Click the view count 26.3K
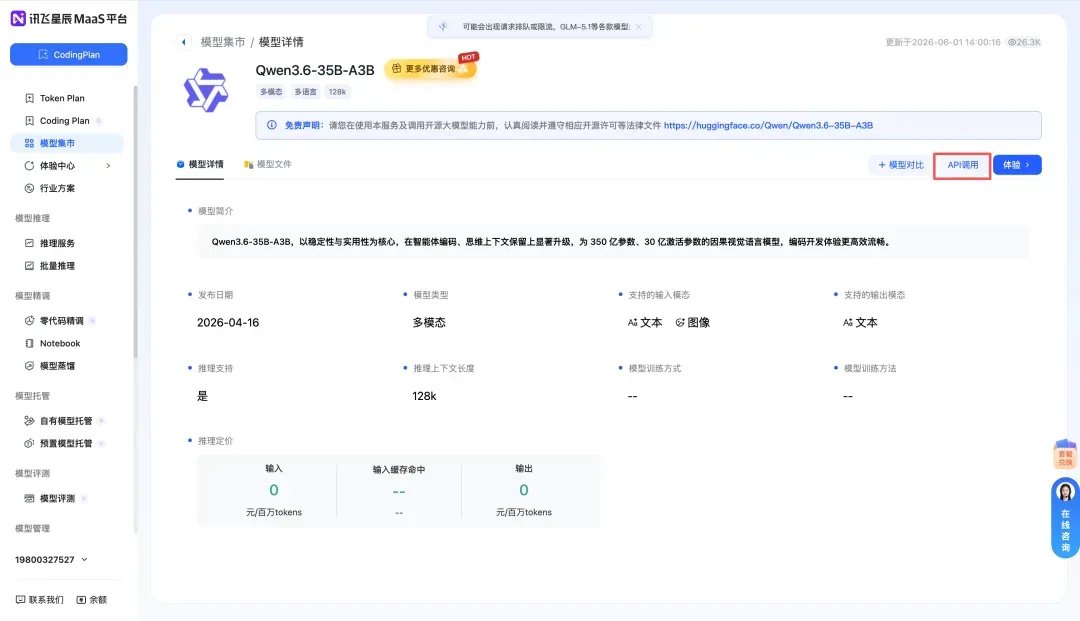This screenshot has width=1080, height=621. pos(1024,42)
